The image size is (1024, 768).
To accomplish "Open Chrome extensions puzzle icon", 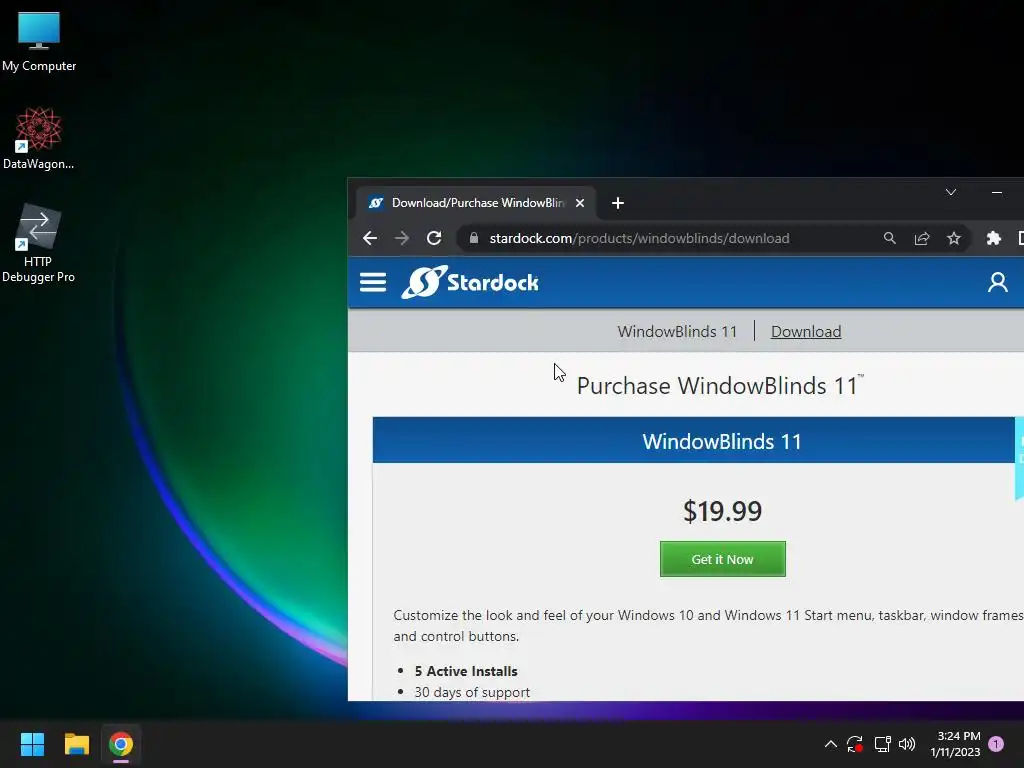I will [993, 238].
